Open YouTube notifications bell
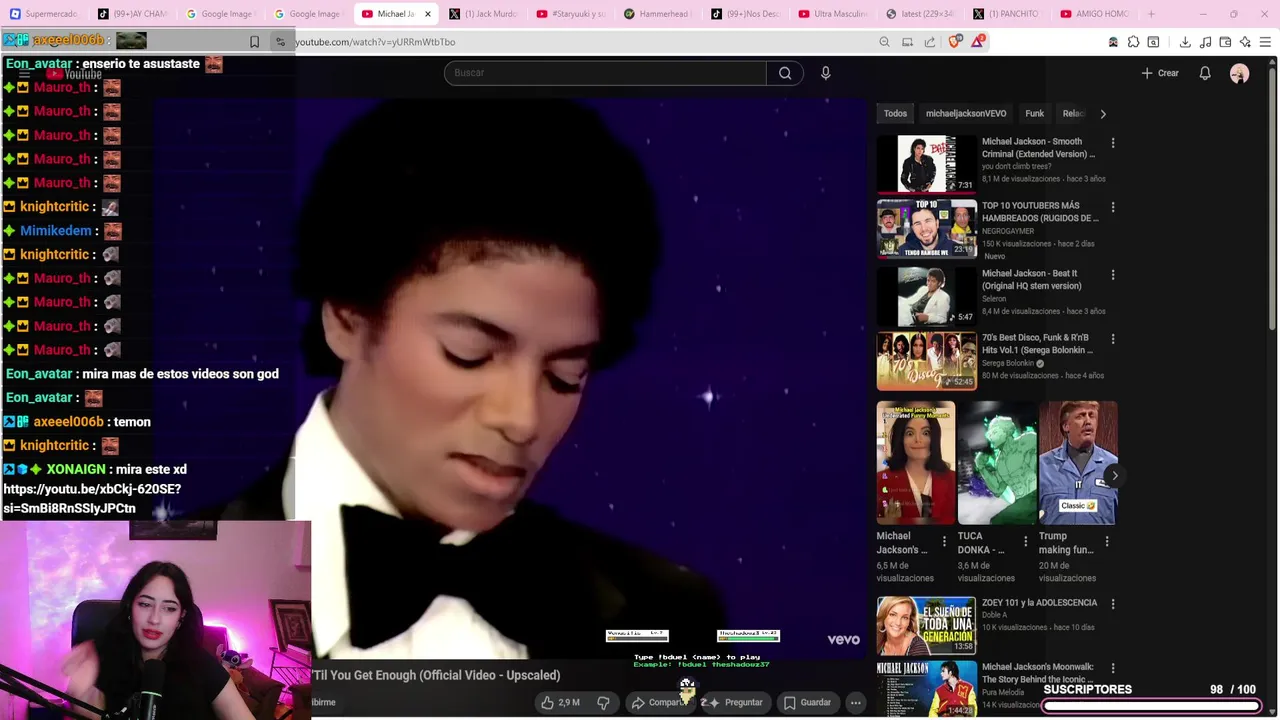The width and height of the screenshot is (1280, 720). pyautogui.click(x=1205, y=73)
